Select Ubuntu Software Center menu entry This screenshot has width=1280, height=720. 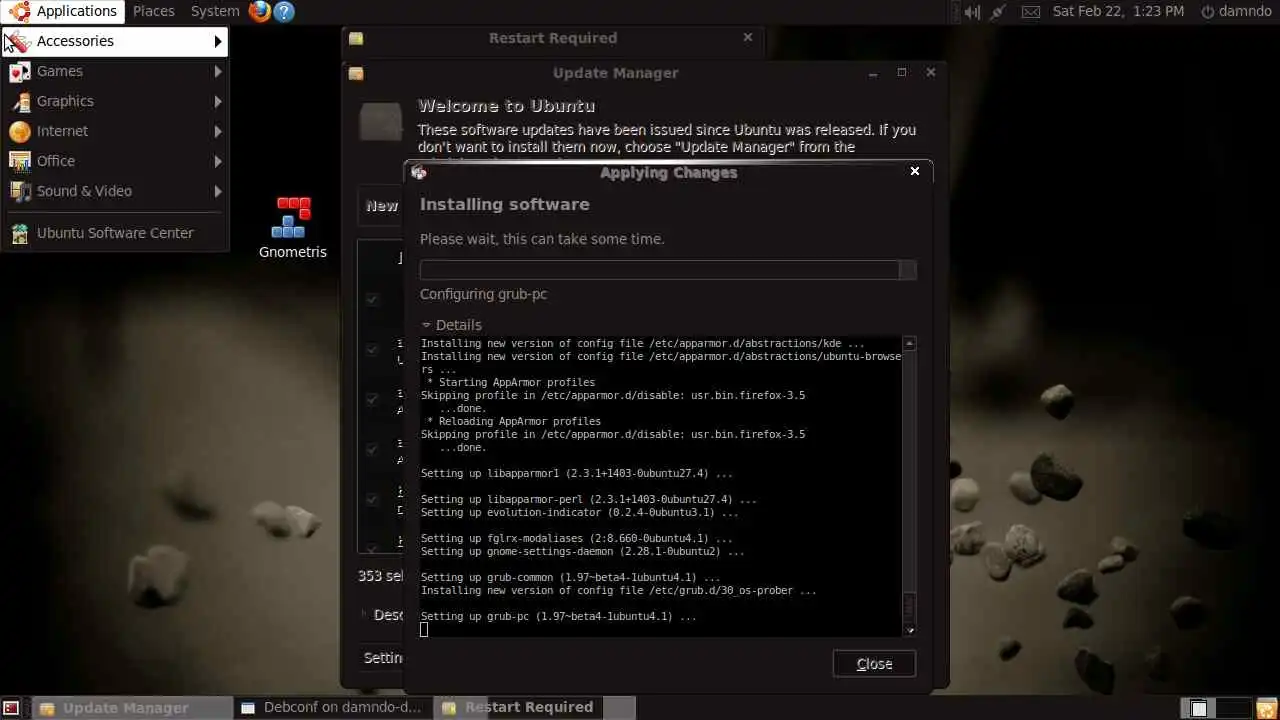pyautogui.click(x=115, y=233)
